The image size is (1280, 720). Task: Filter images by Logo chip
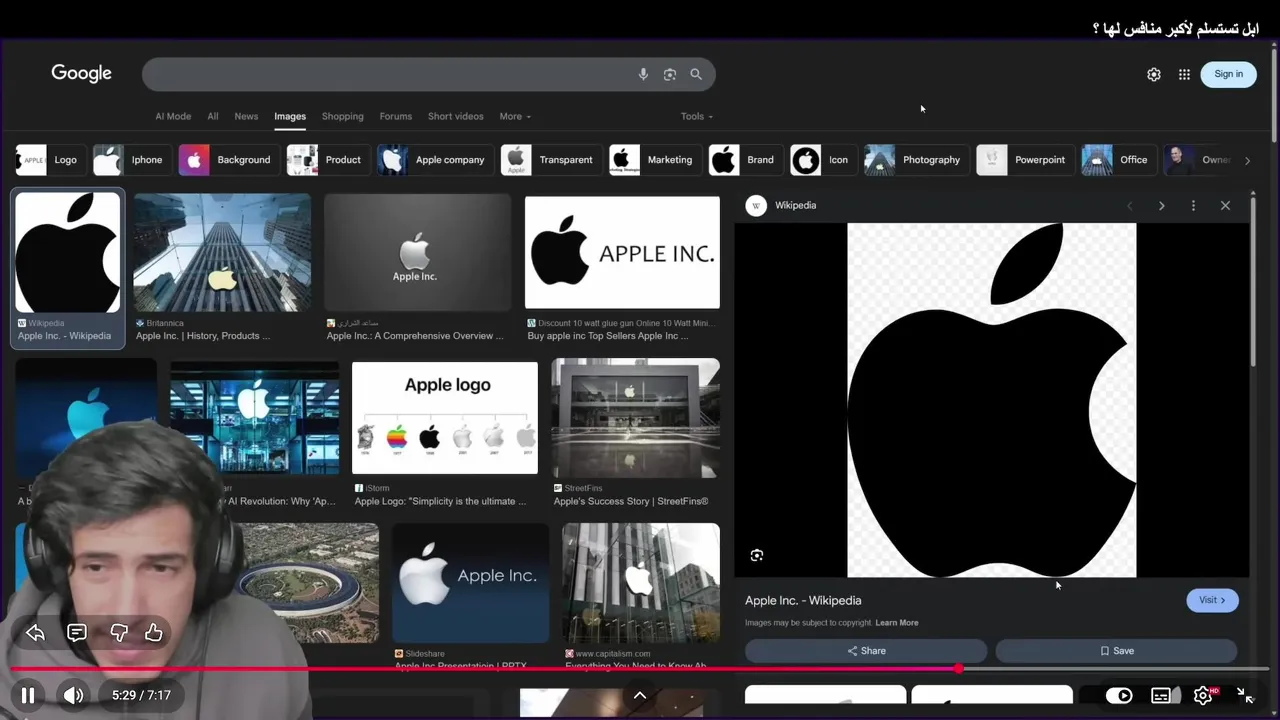click(48, 160)
